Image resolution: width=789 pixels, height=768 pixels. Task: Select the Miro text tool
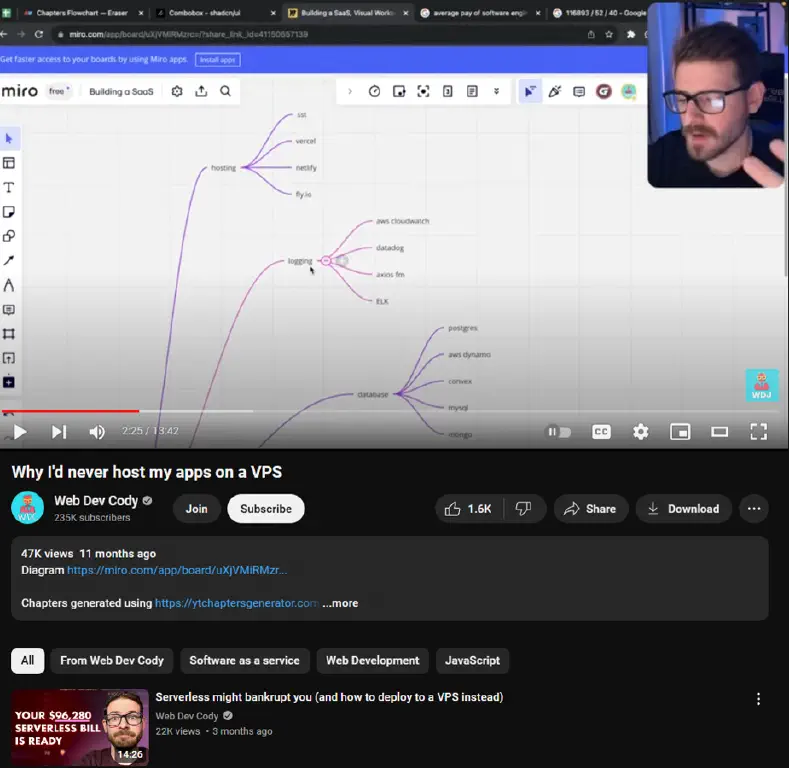pos(9,188)
